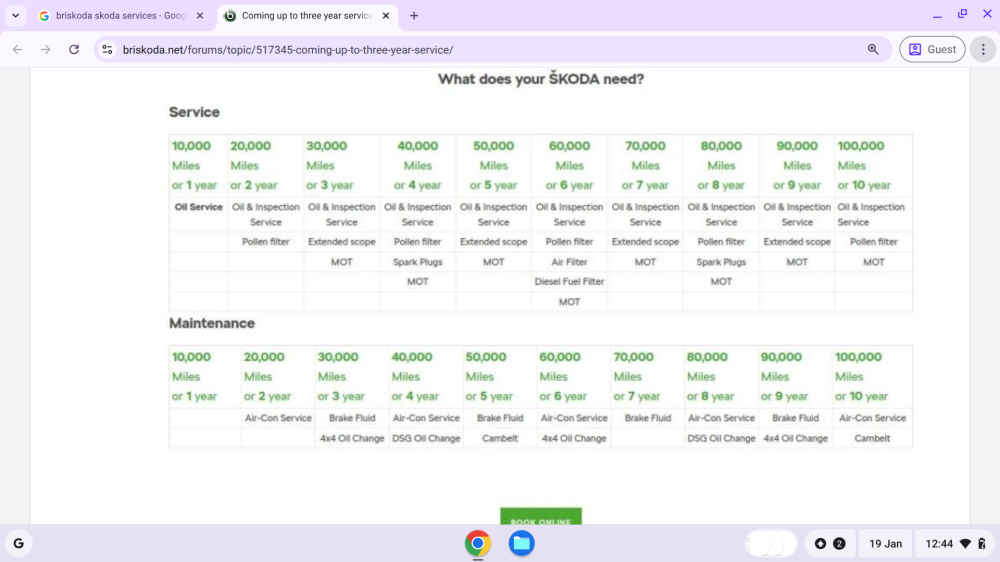Open the tab search dropdown arrow
Image resolution: width=1000 pixels, height=562 pixels.
(15, 16)
